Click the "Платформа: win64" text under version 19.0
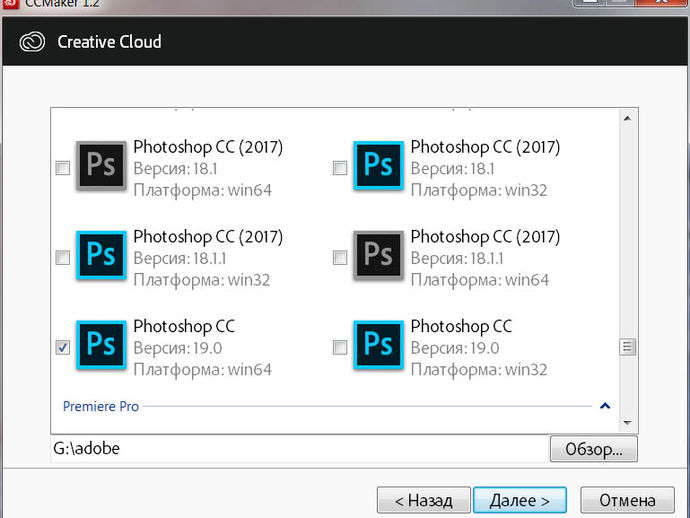This screenshot has width=690, height=518. coord(202,370)
